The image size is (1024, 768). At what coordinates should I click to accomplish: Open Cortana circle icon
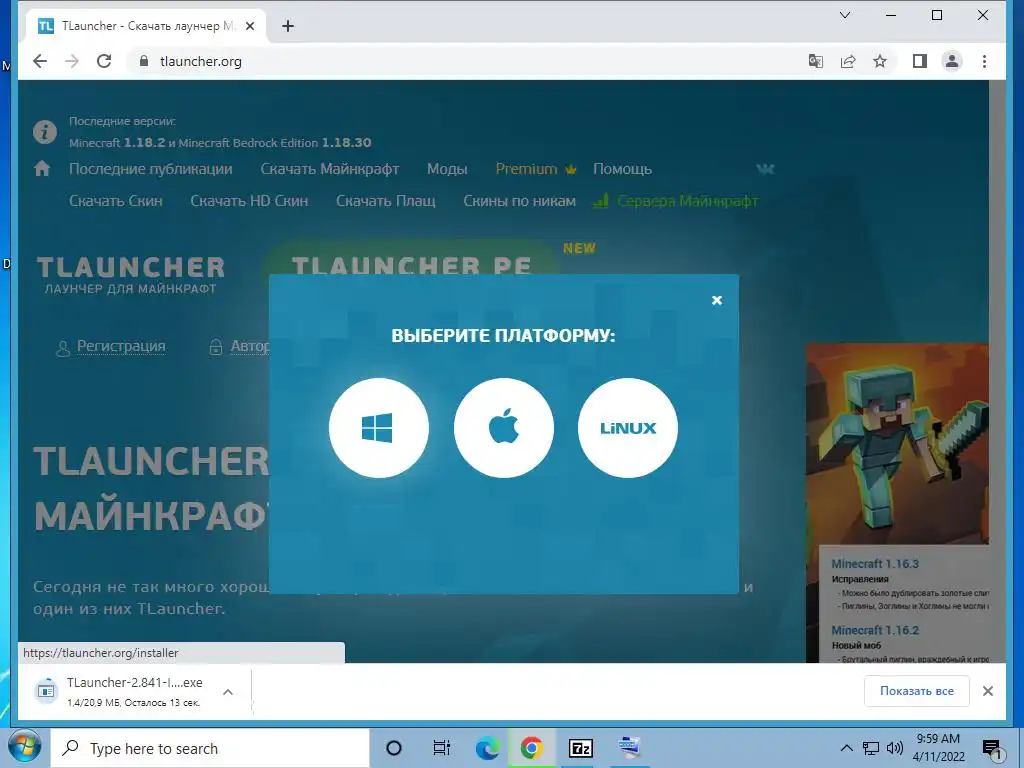click(394, 748)
